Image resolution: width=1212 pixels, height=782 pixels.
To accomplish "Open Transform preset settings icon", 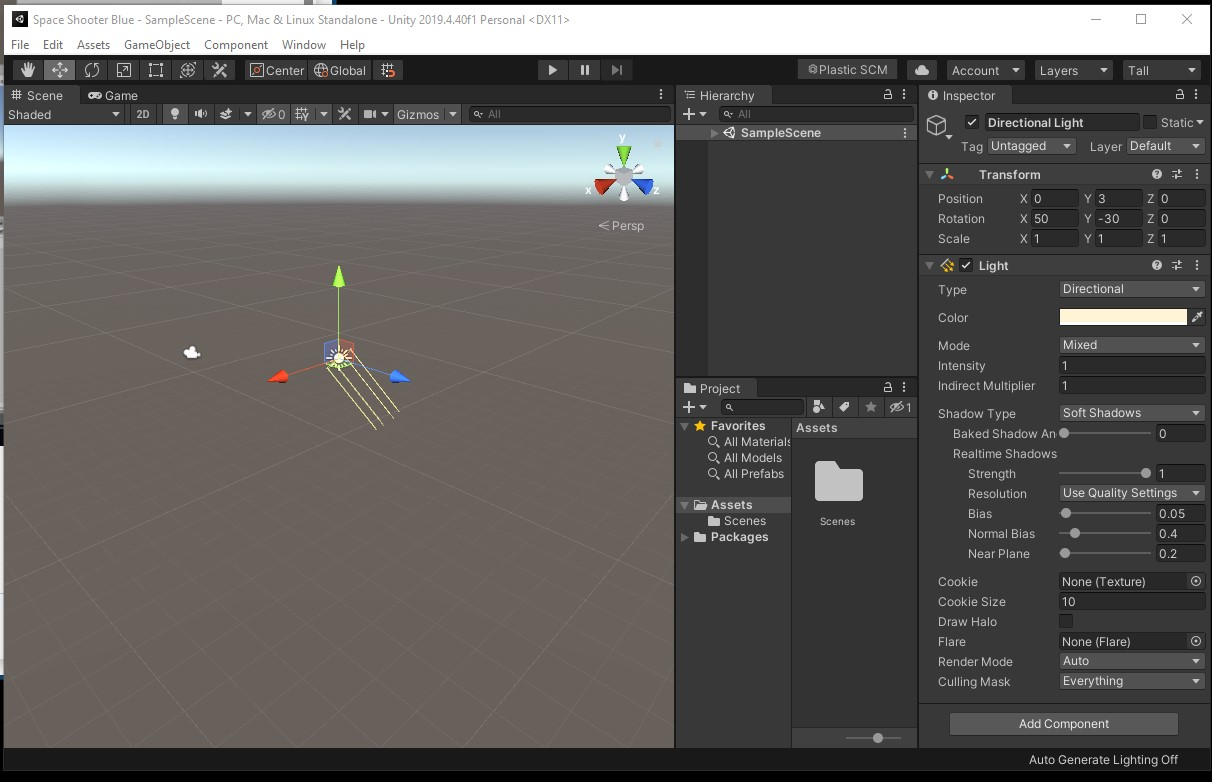I will 1177,174.
